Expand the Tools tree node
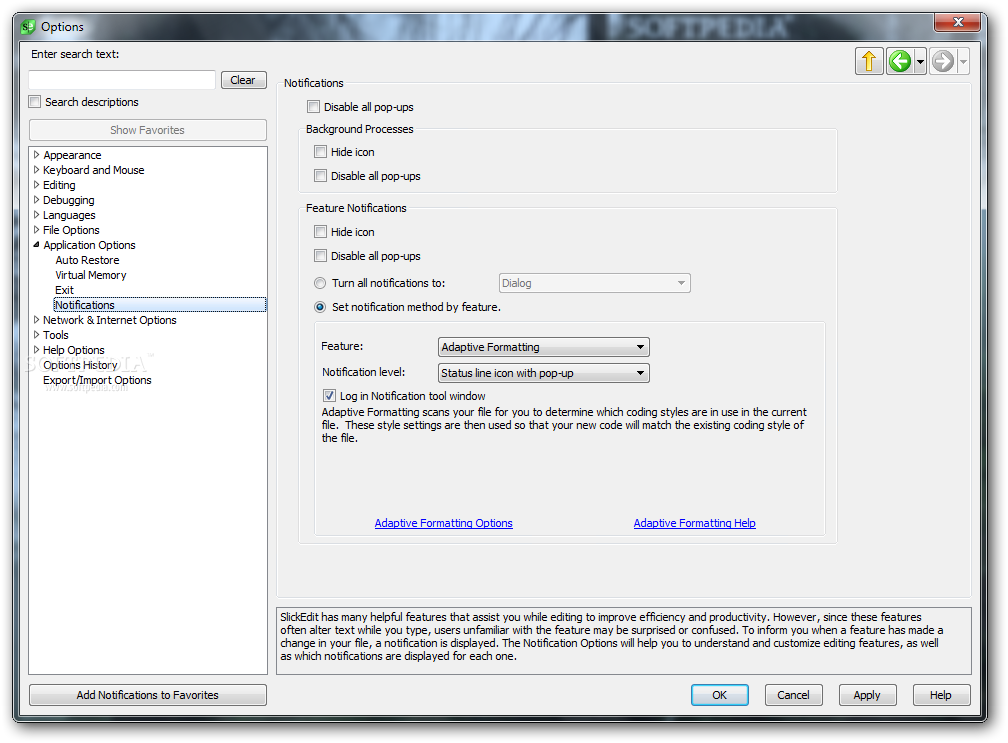Viewport: 1008px width, 743px height. tap(37, 334)
